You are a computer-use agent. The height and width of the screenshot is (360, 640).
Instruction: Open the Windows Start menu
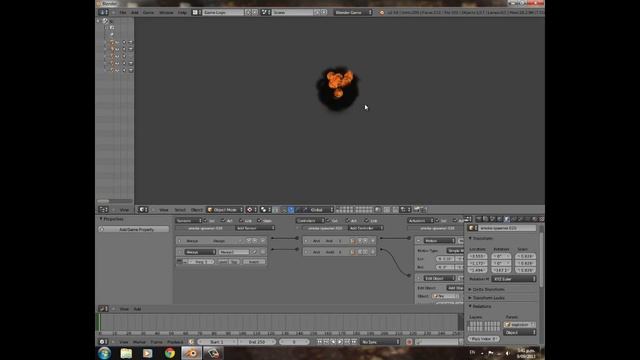104,353
